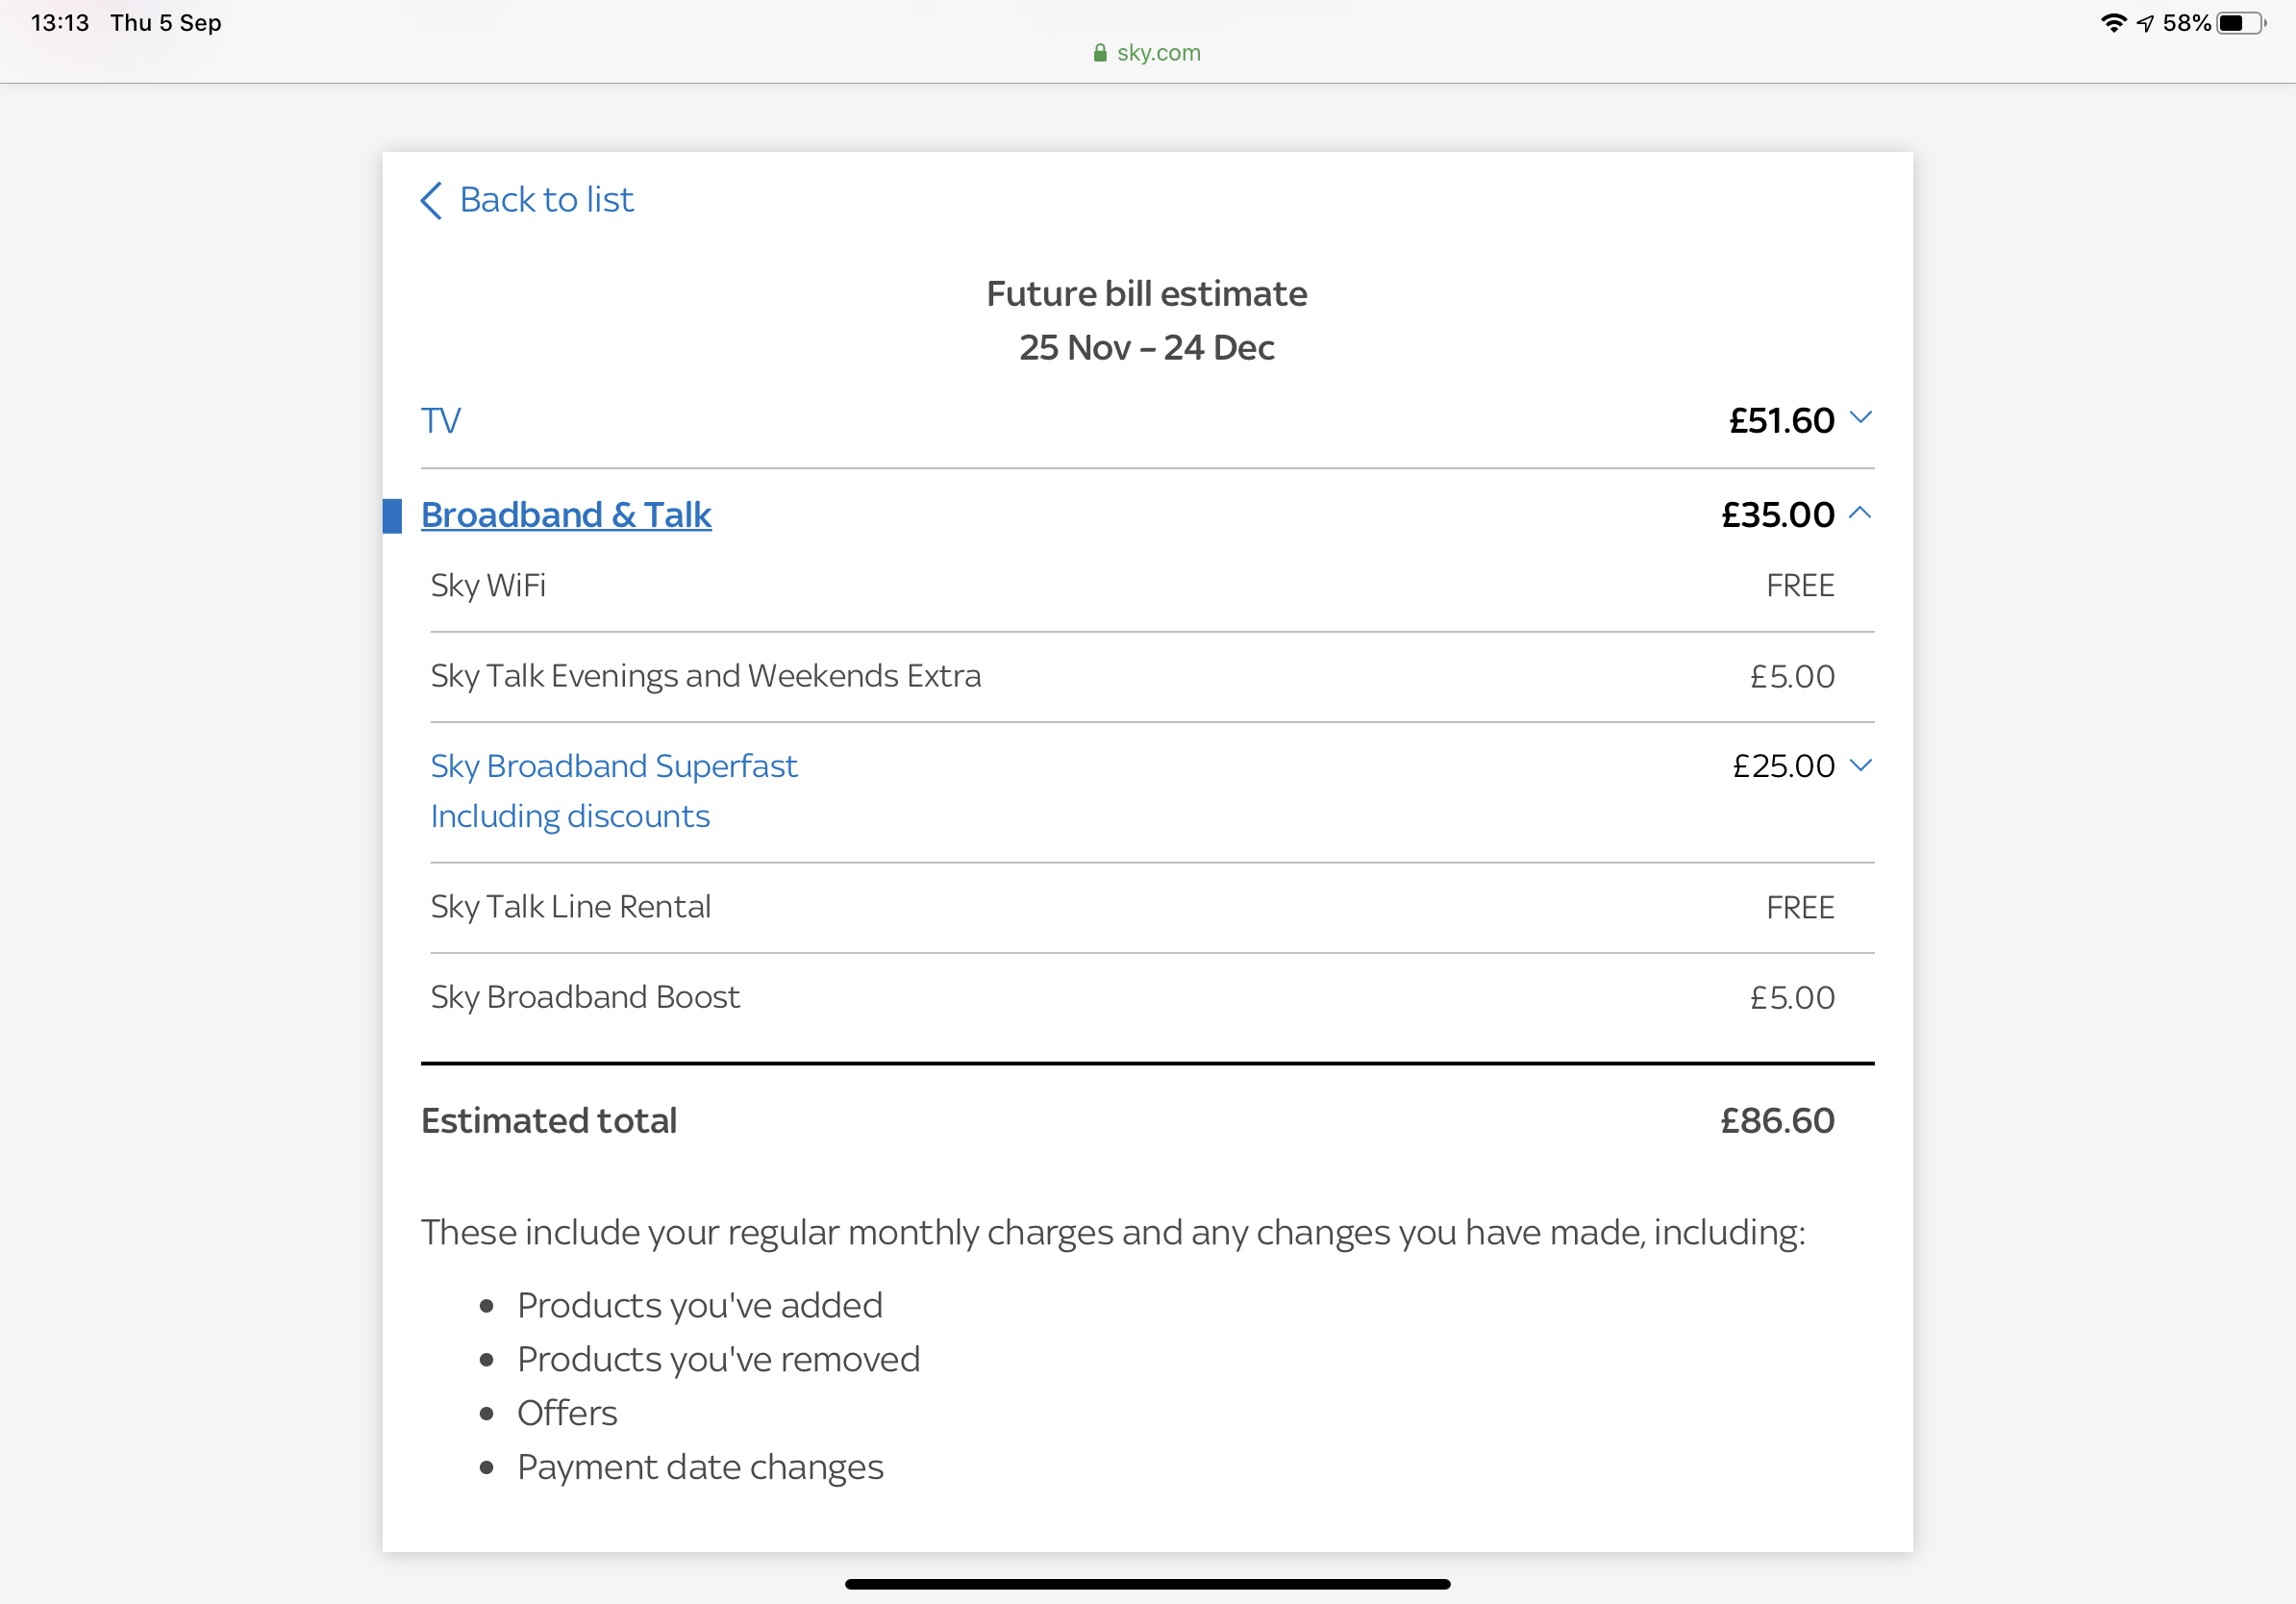Screen dimensions: 2296x1604
Task: Open the Back to list link
Action: (x=546, y=200)
